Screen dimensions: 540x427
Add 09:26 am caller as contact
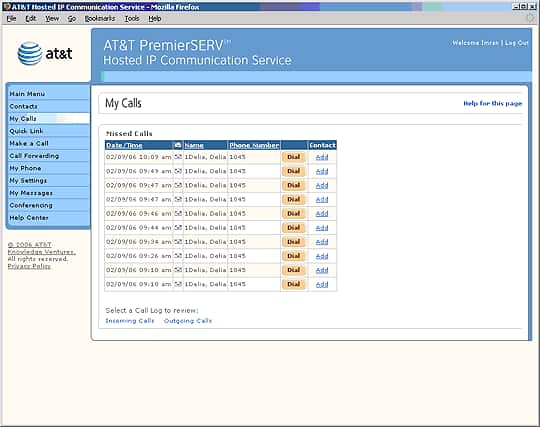point(322,256)
